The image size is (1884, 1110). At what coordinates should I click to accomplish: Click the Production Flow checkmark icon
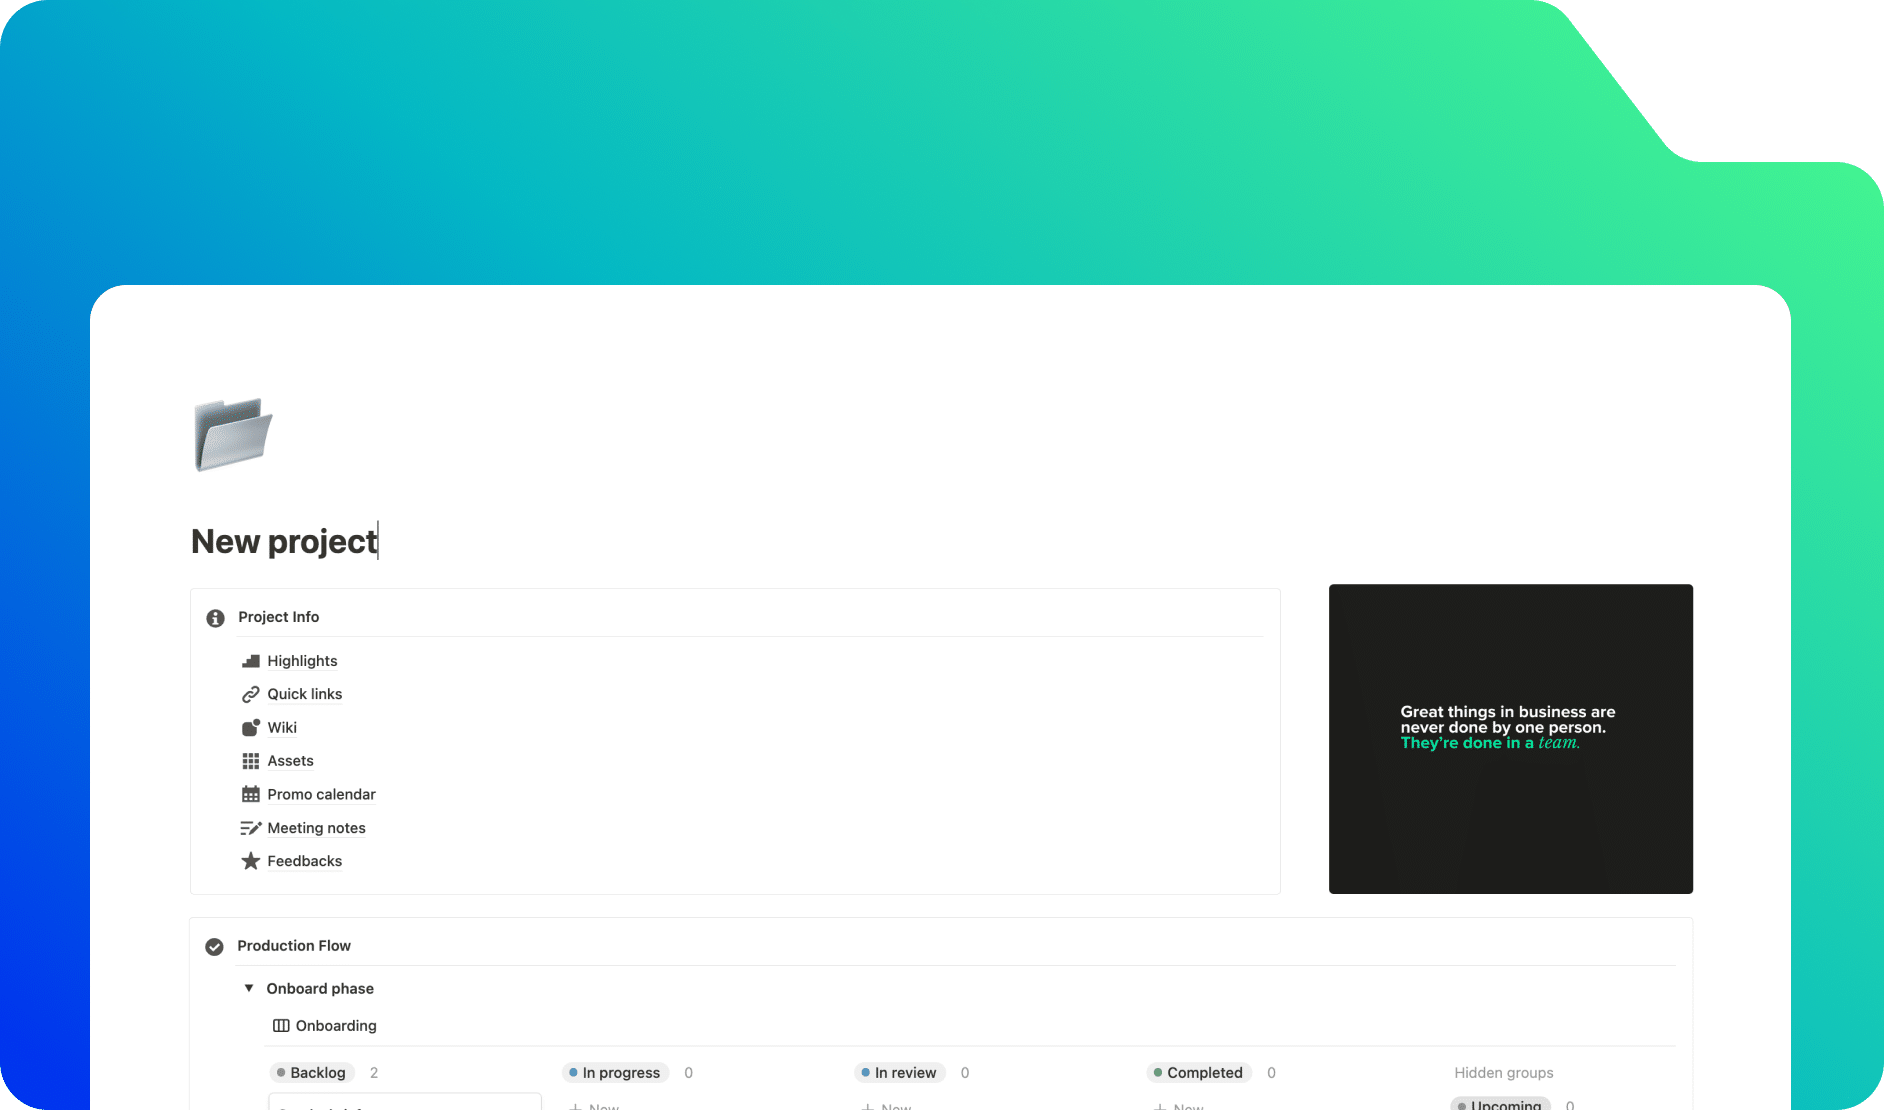coord(214,947)
